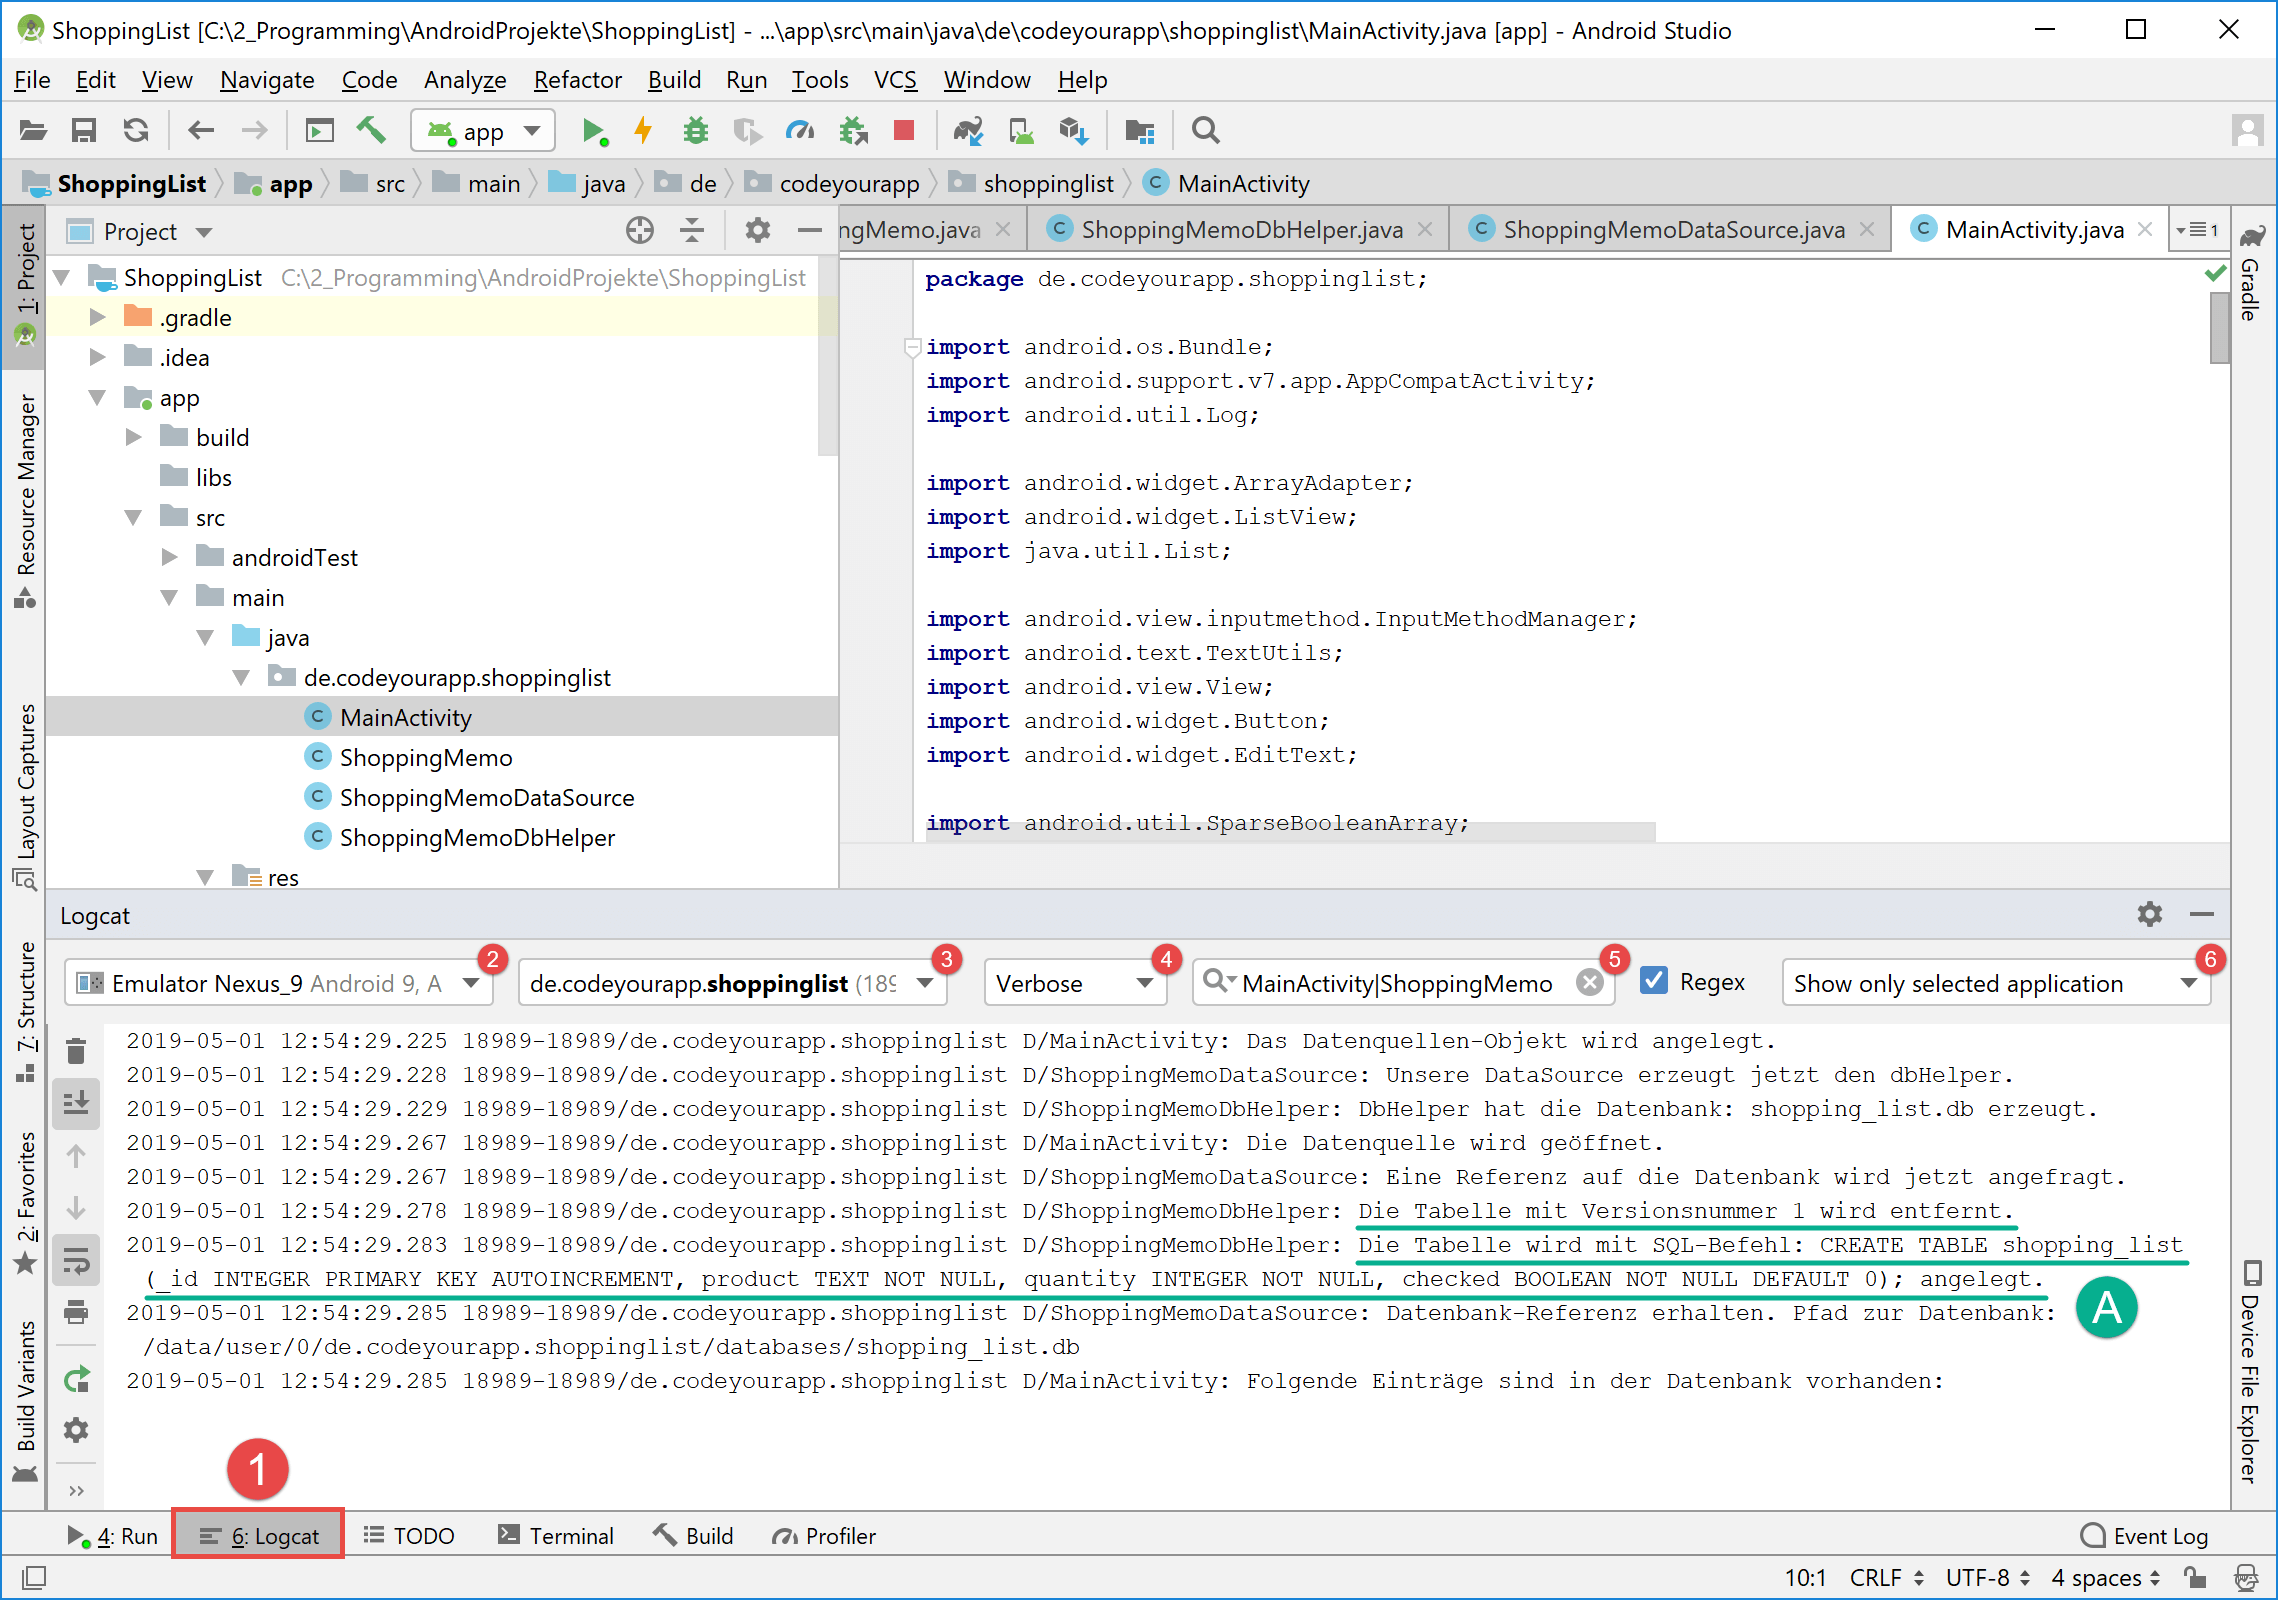Navigate back with the left arrow icon
Viewport: 2278px width, 1600px height.
click(201, 131)
